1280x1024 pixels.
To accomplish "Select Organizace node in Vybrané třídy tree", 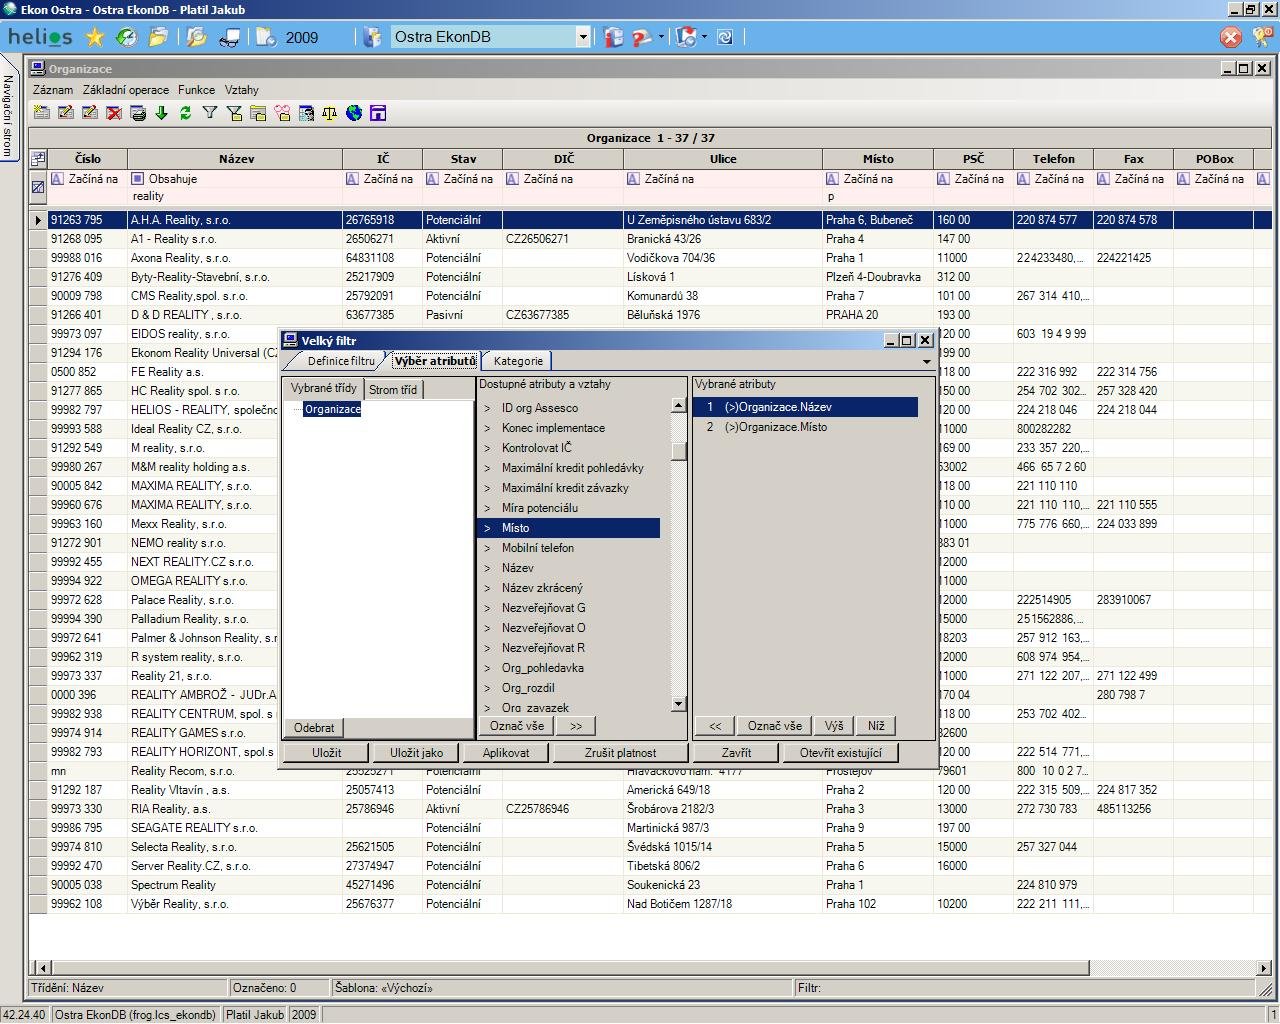I will [x=332, y=409].
